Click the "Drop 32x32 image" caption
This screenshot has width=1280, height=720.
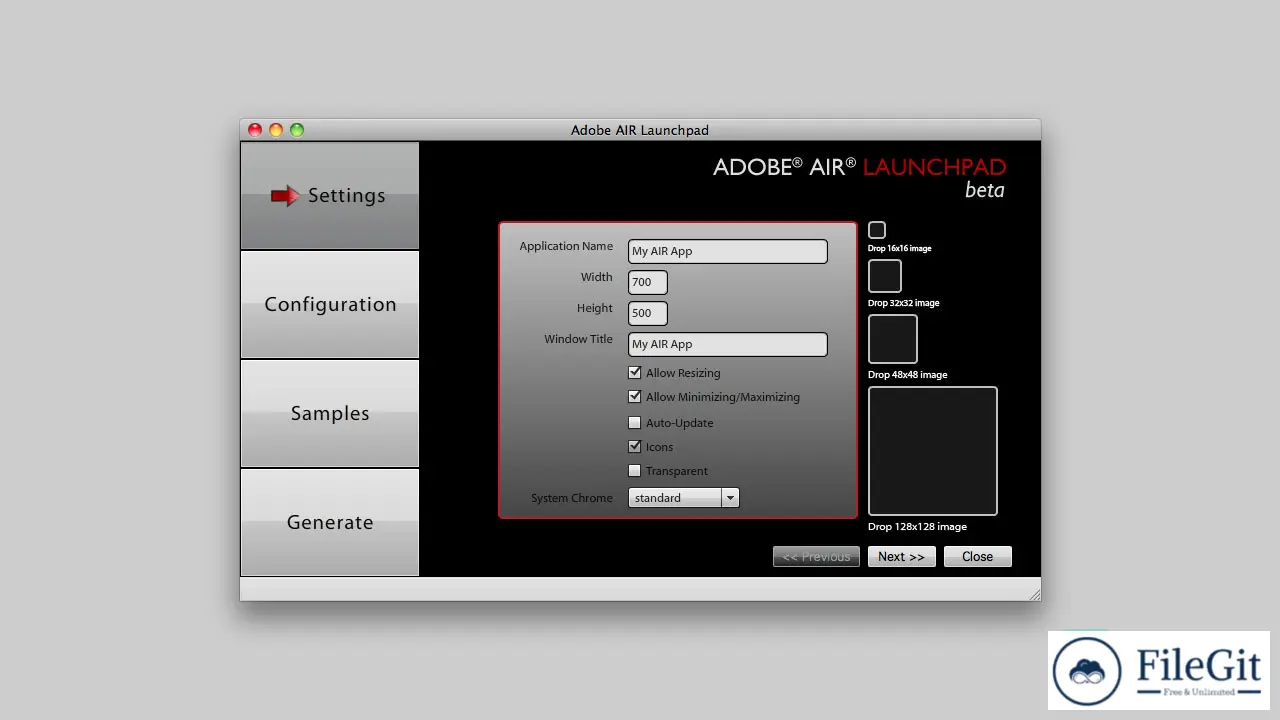tap(903, 302)
